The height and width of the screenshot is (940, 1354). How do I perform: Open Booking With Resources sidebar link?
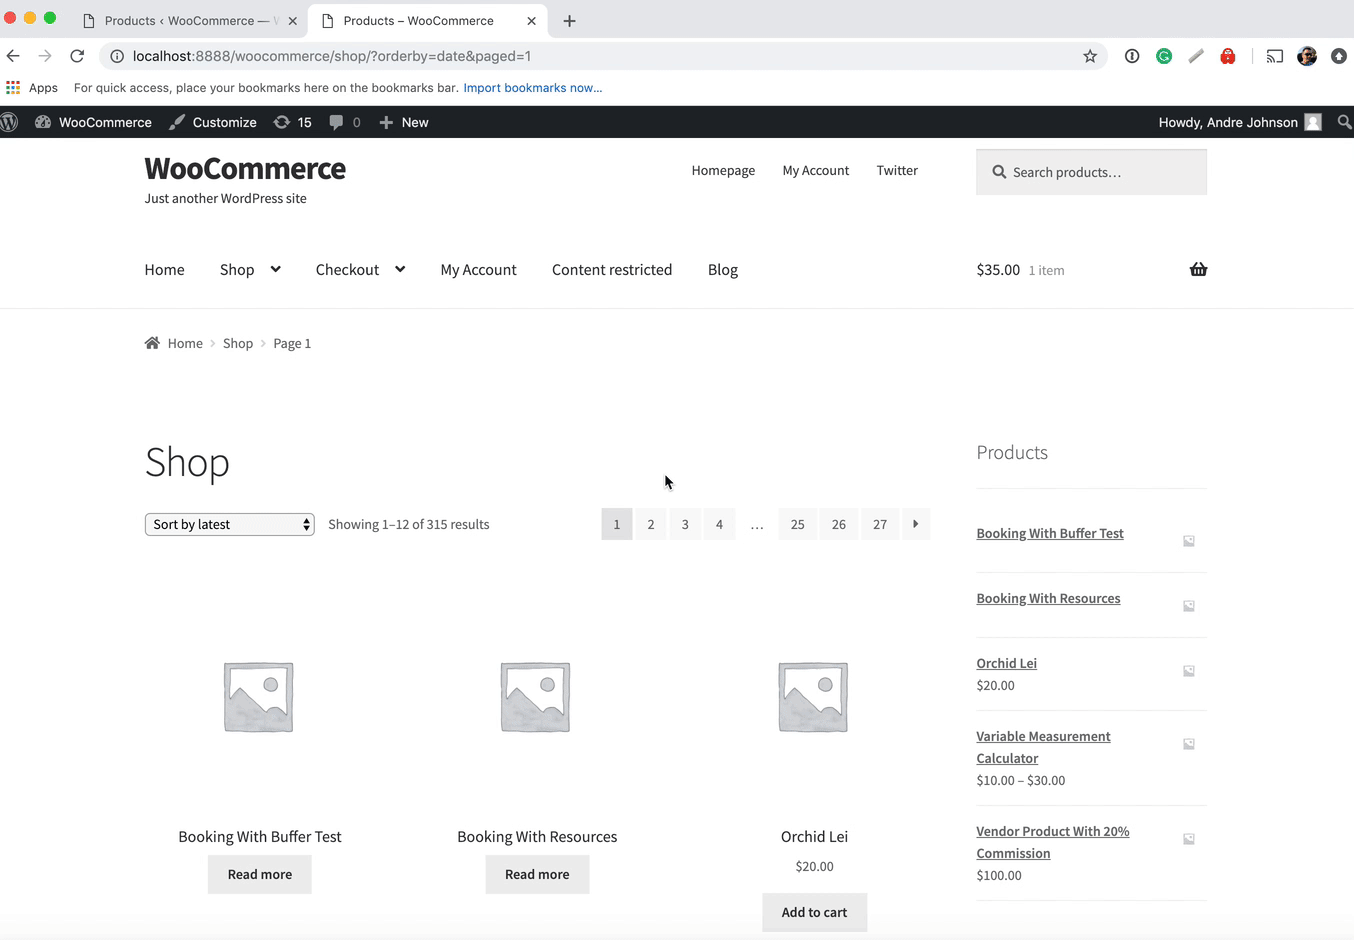[x=1048, y=598]
